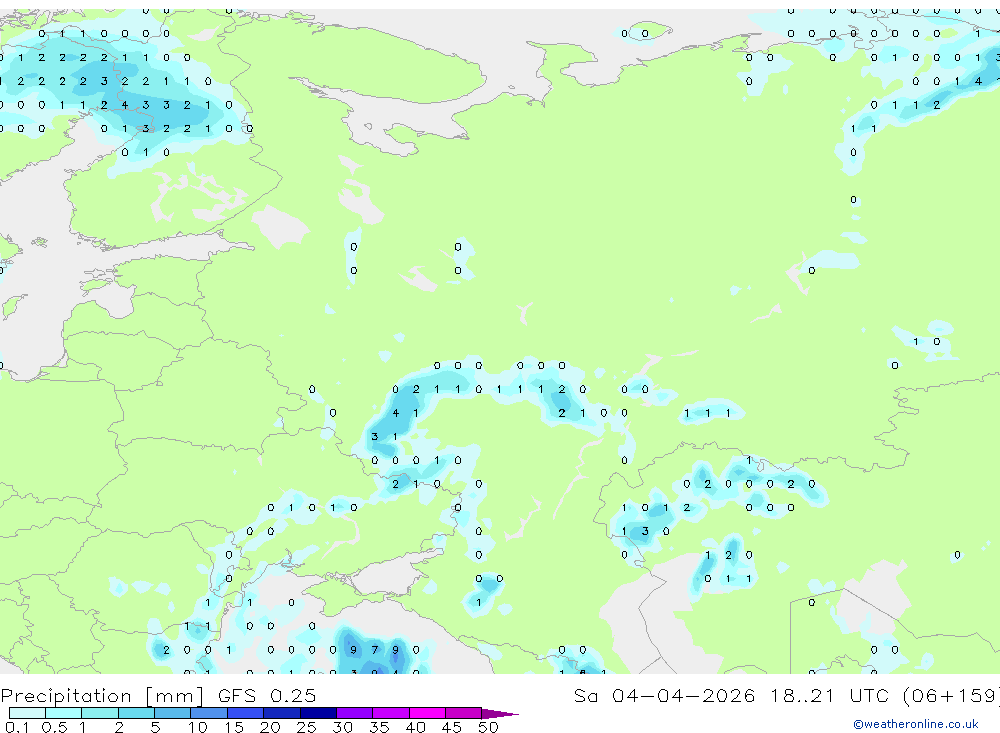Click the legend label '25'
The height and width of the screenshot is (733, 1000).
(306, 727)
